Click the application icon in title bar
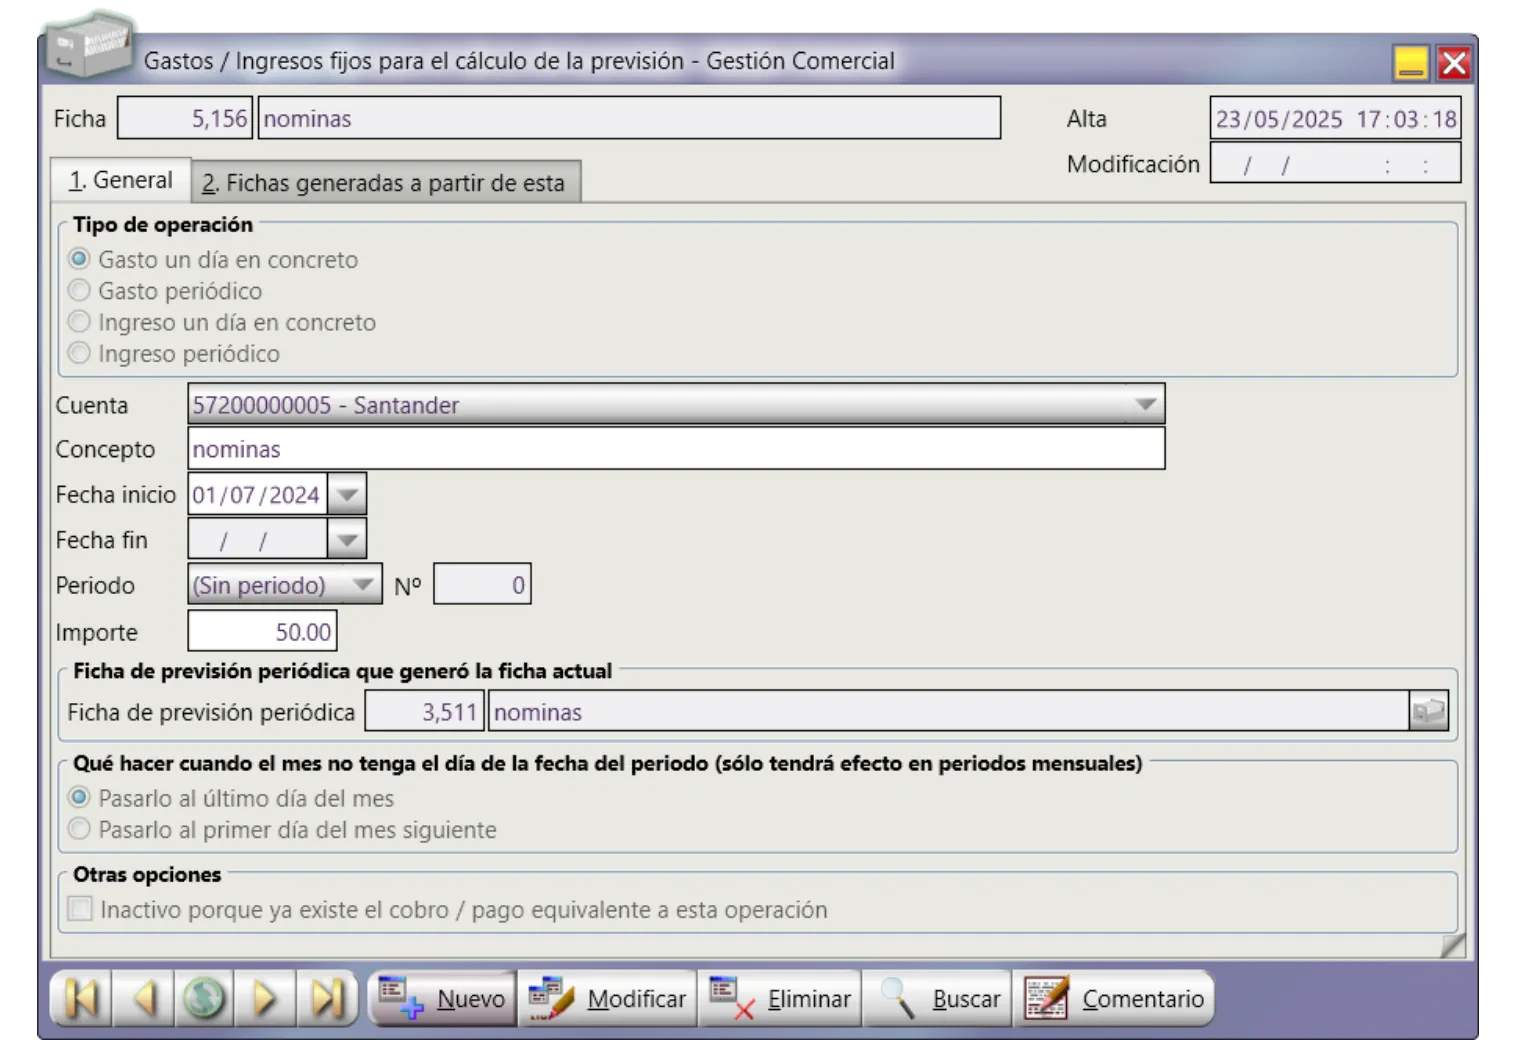Screen dimensions: 1516x1040 90,45
